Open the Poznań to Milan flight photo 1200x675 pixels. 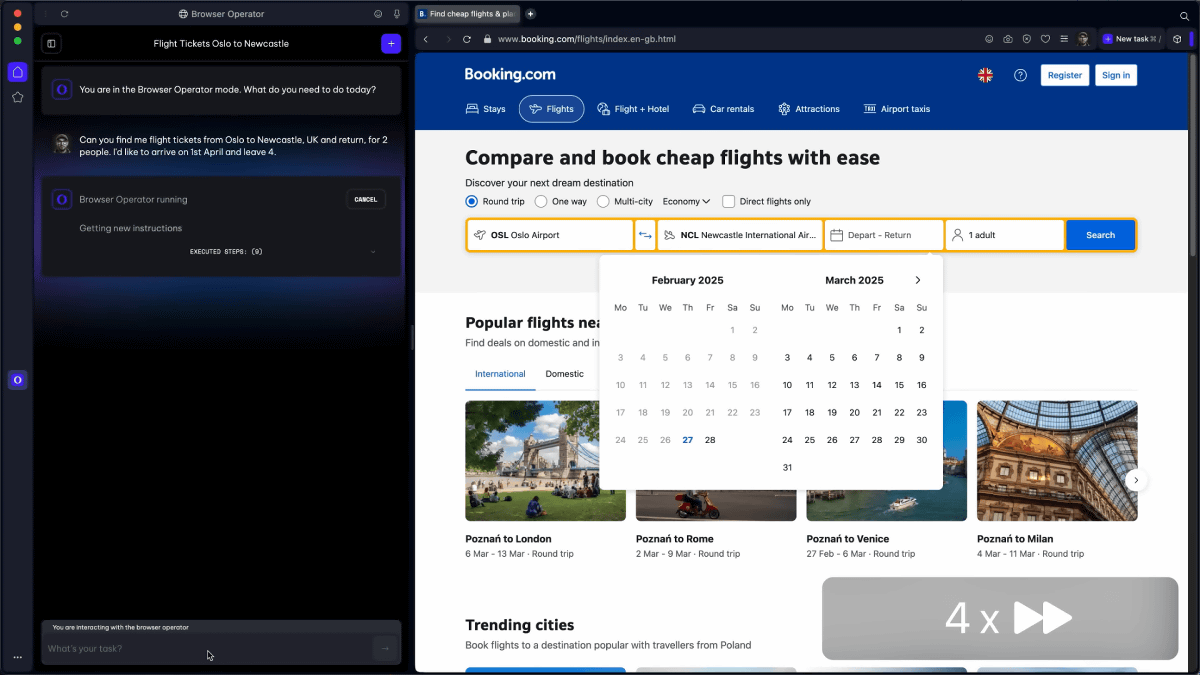coord(1057,461)
